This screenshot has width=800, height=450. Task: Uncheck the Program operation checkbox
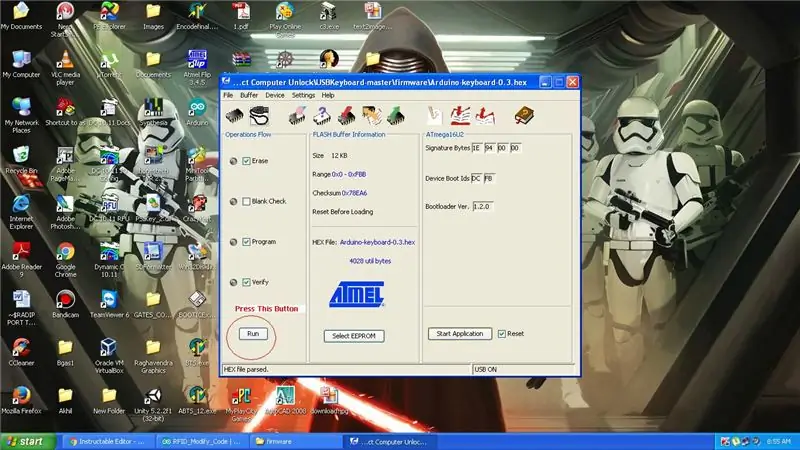(246, 241)
